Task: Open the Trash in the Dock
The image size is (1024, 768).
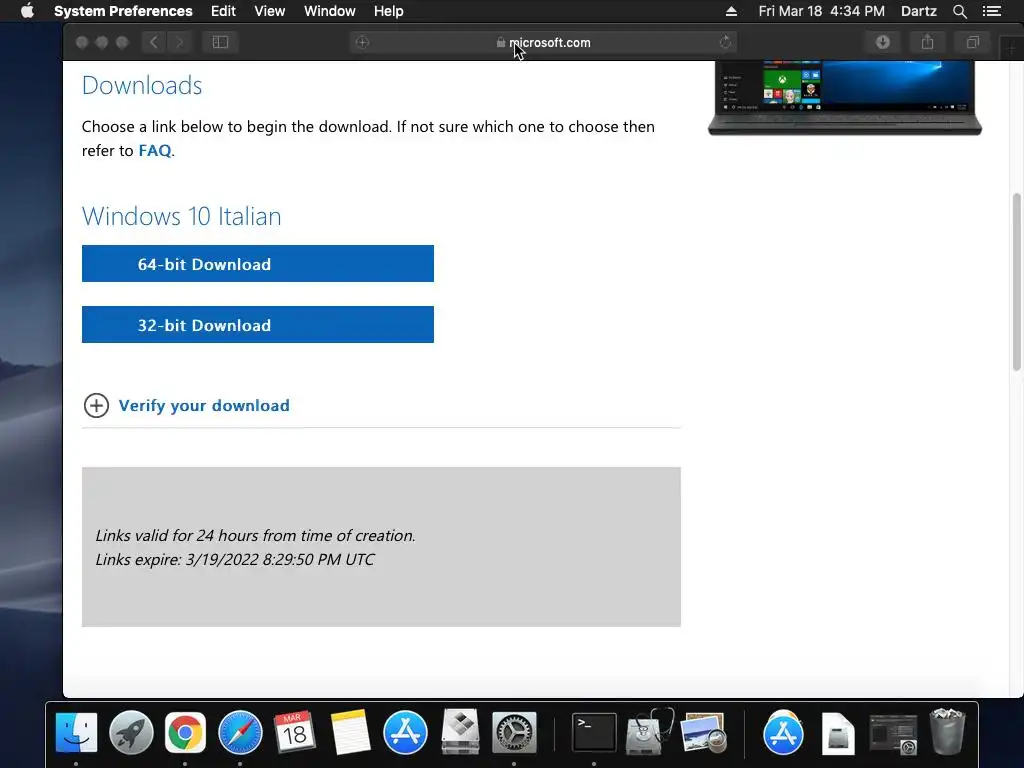Action: coord(947,732)
